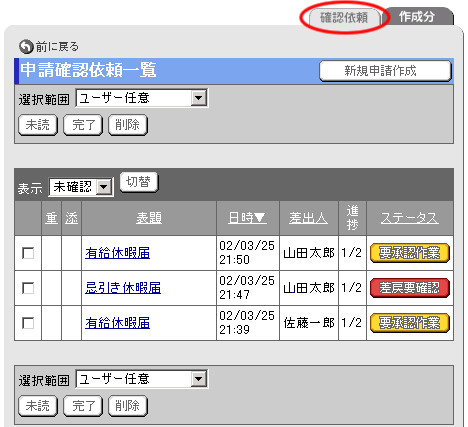Screen dimensions: 468x427
Task: Check the box for 忌引き休暇届 row
Action: 28,288
